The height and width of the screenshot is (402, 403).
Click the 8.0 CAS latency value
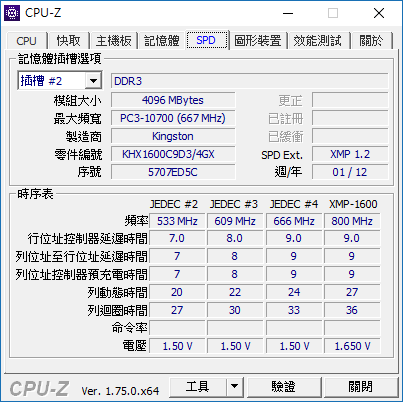pos(235,238)
